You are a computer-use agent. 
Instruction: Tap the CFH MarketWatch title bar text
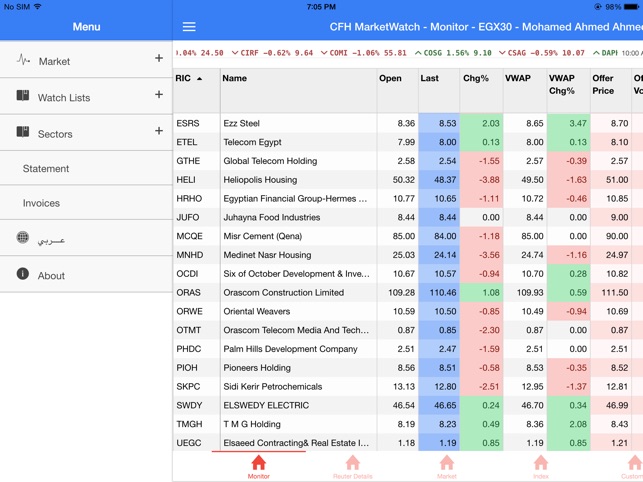coord(486,27)
